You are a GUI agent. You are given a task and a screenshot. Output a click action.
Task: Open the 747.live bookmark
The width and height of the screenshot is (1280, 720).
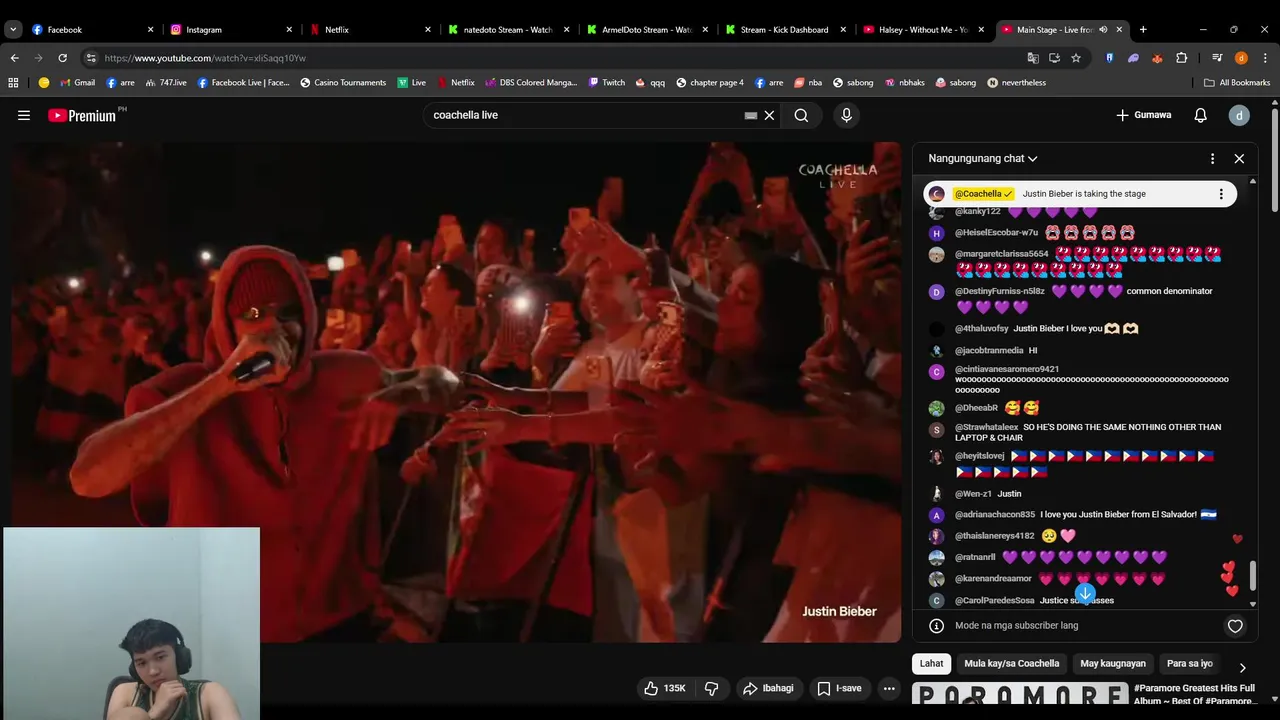pos(165,83)
